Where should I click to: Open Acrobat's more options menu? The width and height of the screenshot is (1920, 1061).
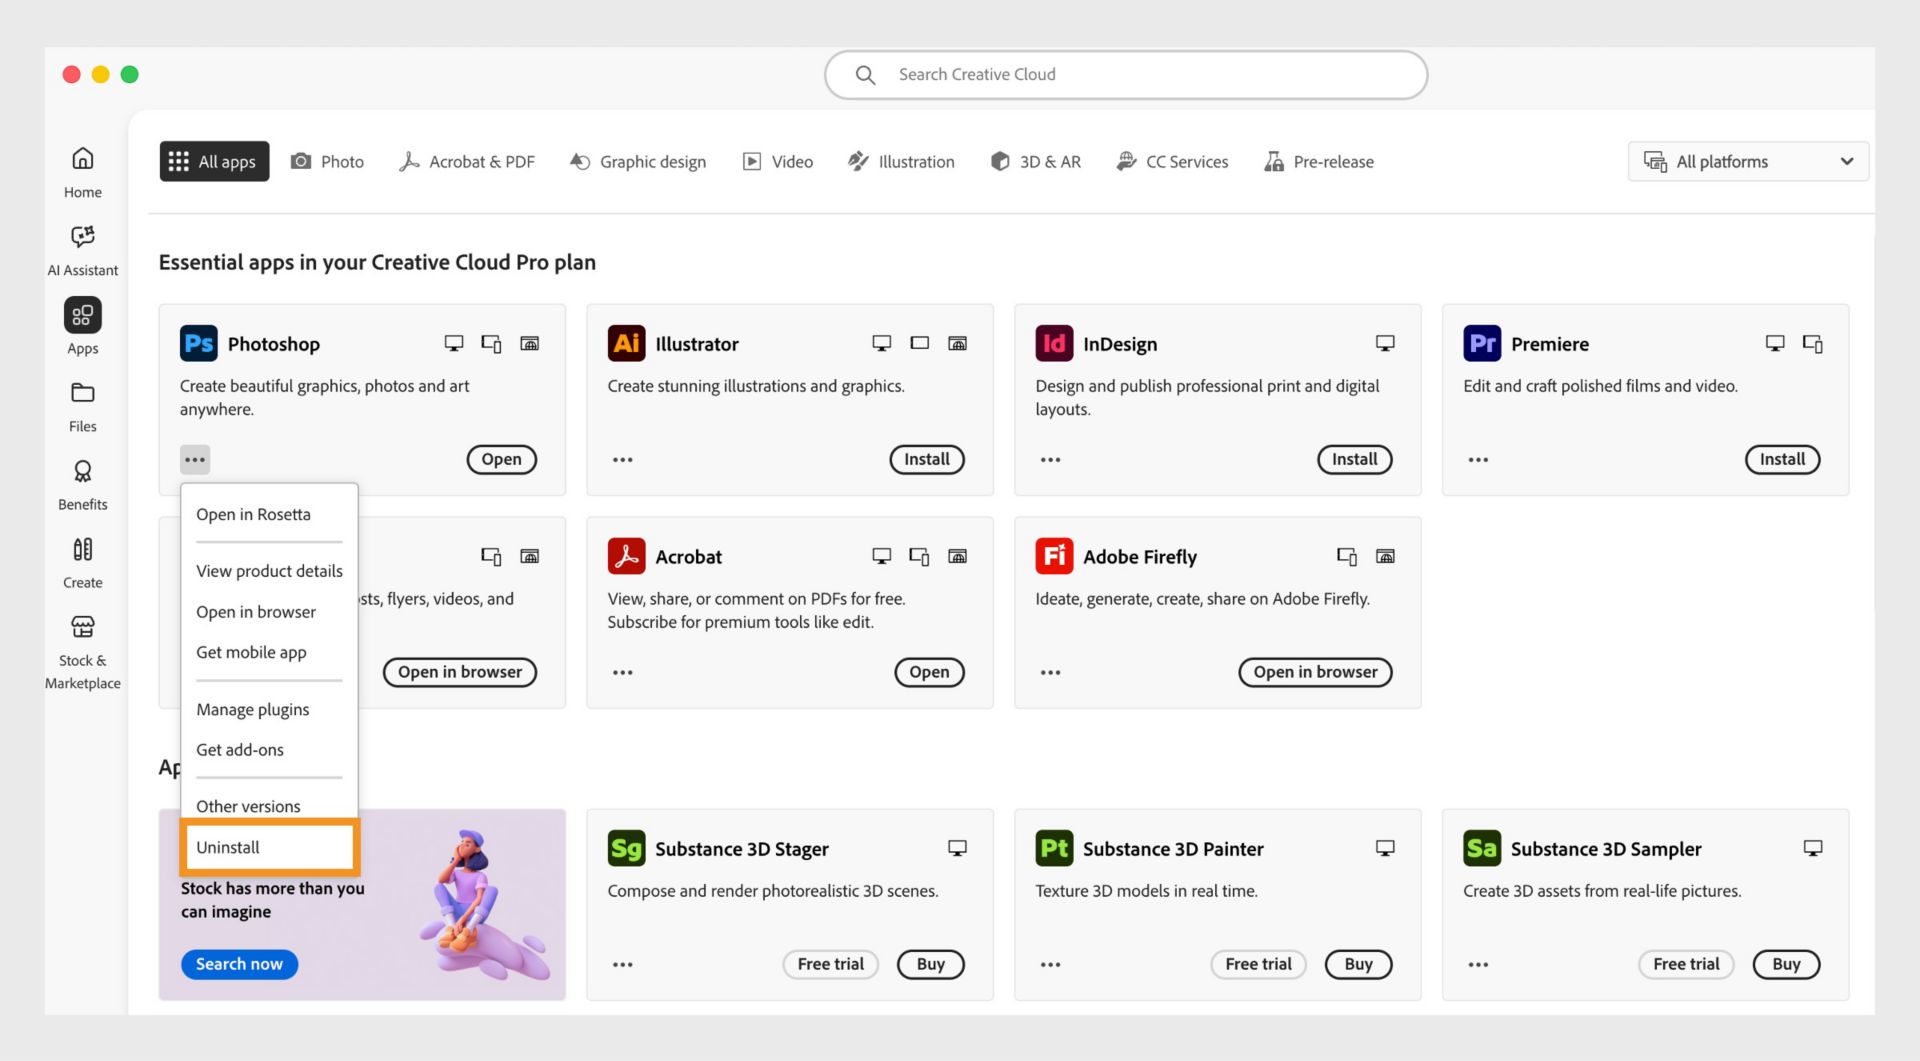pos(623,672)
